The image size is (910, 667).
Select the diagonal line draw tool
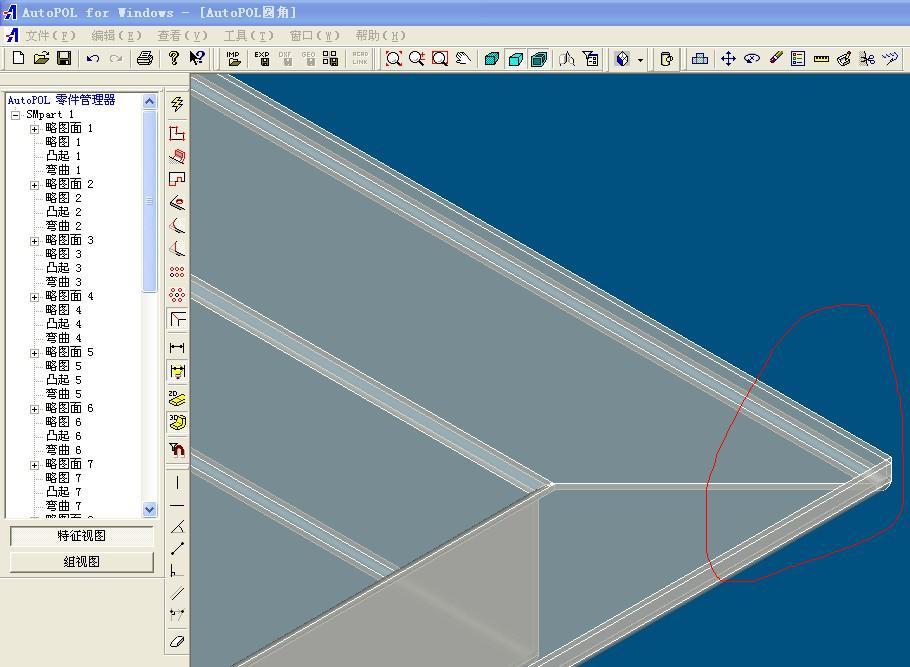(177, 548)
